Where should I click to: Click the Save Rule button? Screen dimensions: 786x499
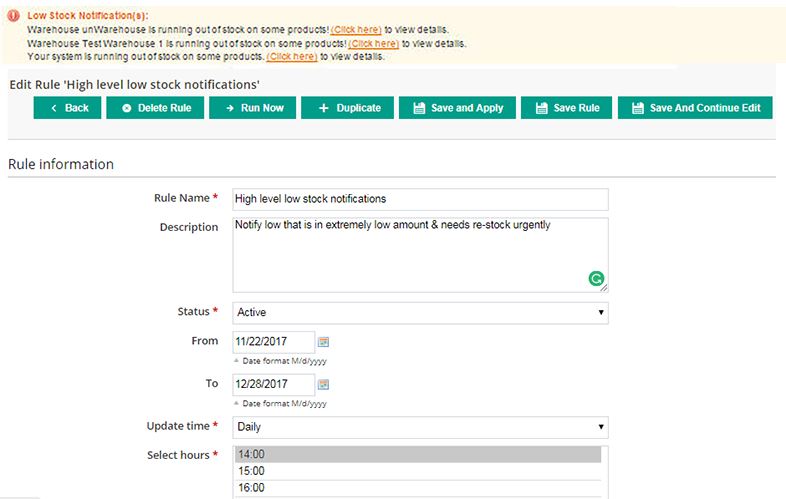[565, 108]
